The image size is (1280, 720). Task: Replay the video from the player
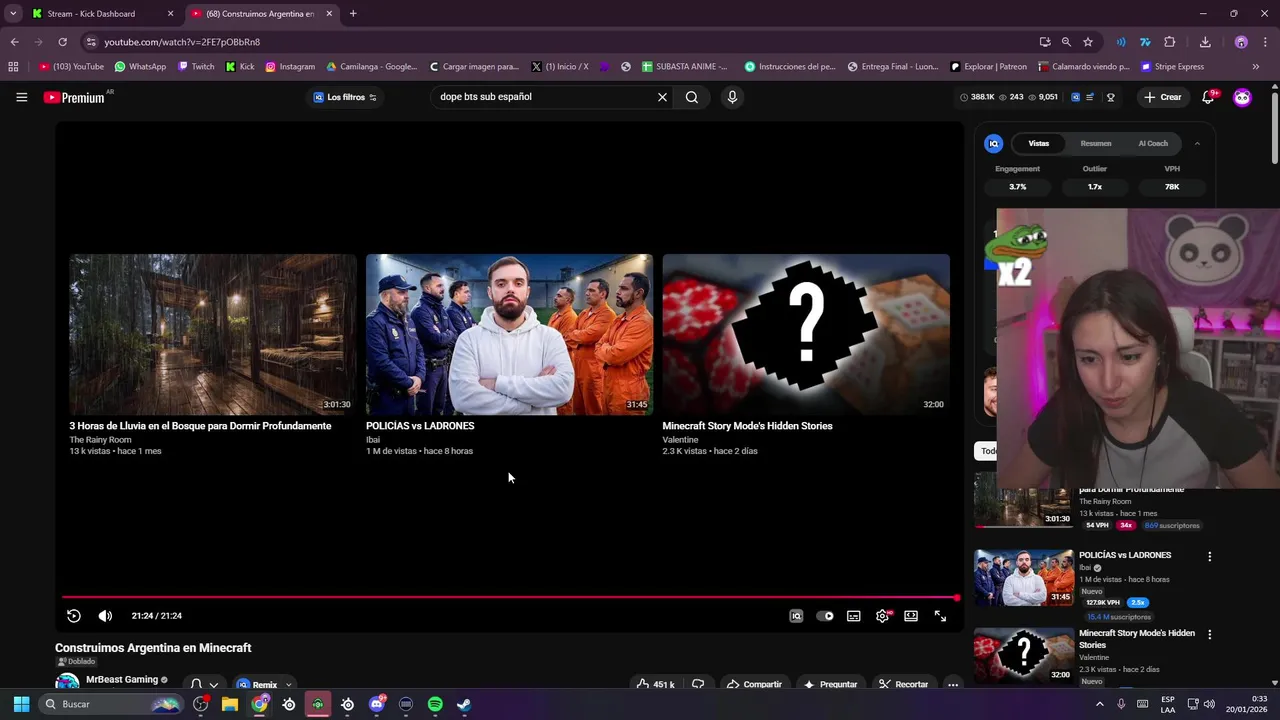point(74,616)
